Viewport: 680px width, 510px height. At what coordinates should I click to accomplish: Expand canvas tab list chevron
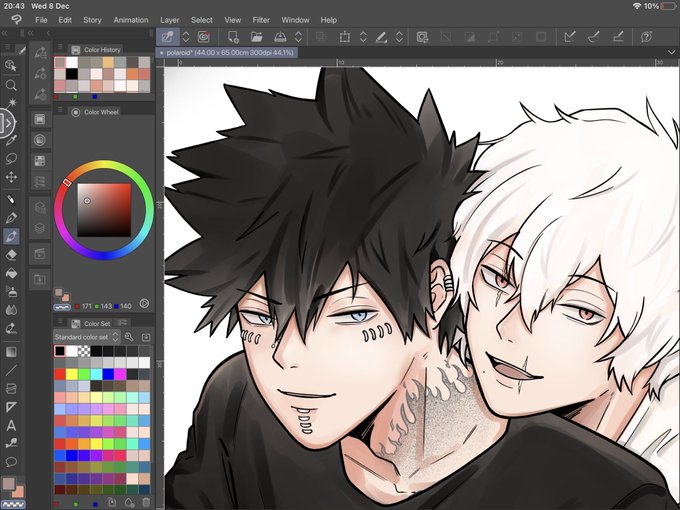(x=671, y=52)
